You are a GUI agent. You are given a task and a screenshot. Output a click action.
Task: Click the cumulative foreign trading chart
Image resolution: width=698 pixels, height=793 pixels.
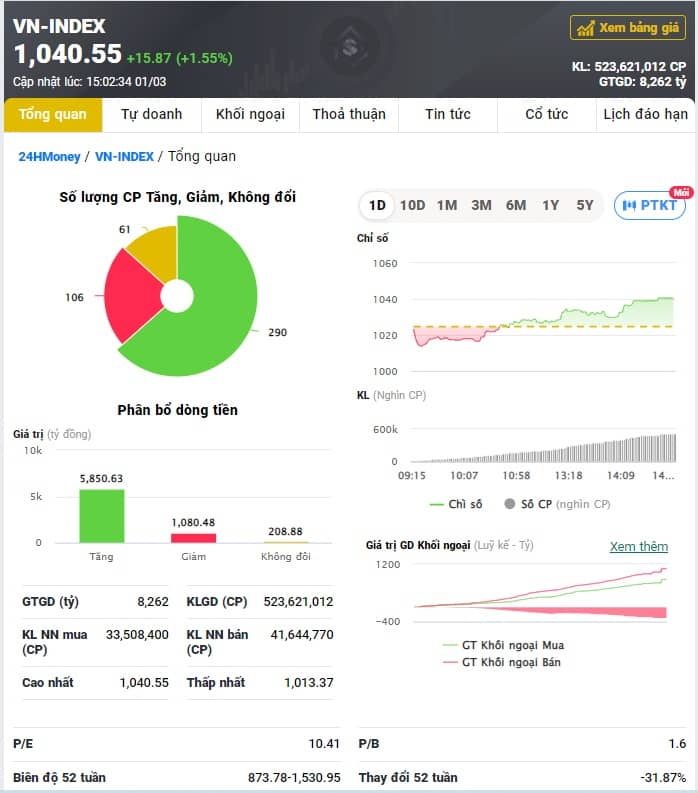click(x=540, y=593)
